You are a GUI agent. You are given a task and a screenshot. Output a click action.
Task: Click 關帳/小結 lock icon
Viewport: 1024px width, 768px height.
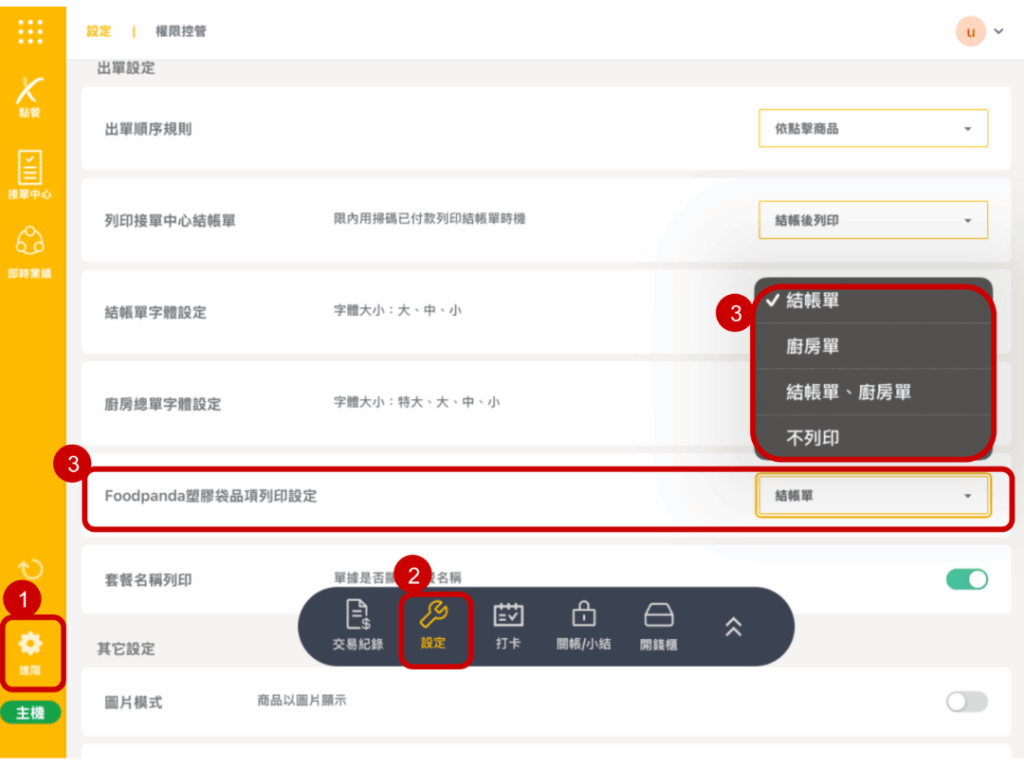coord(583,626)
